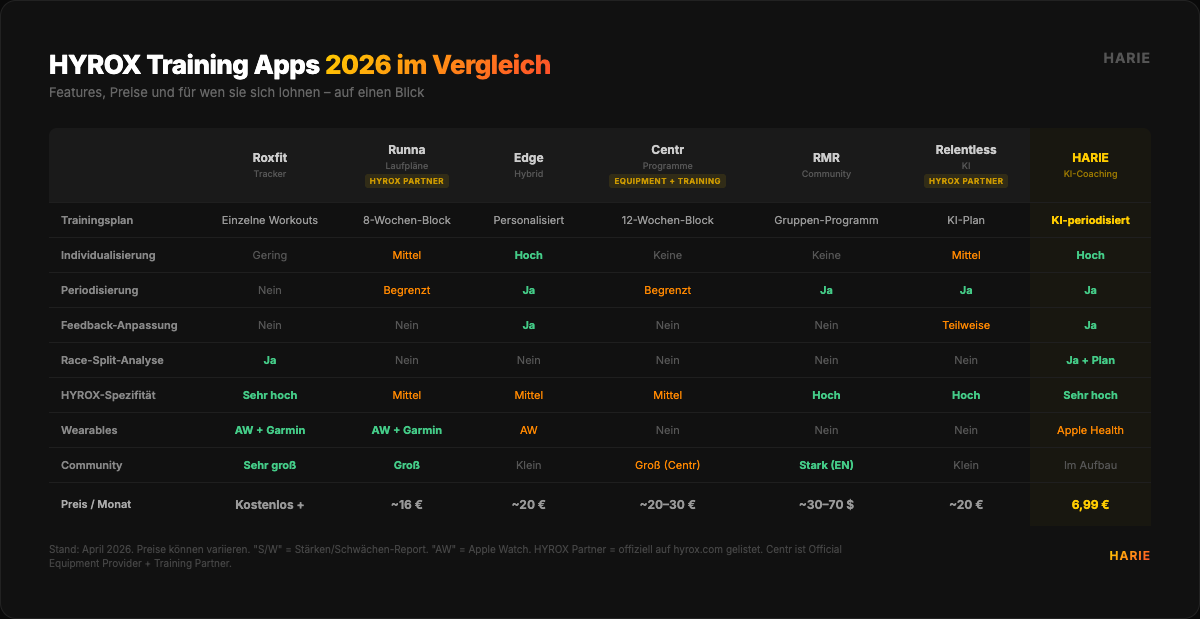The image size is (1200, 619).
Task: Click the EQUIPMENT + TRAINING badge under Centr
Action: tap(667, 181)
